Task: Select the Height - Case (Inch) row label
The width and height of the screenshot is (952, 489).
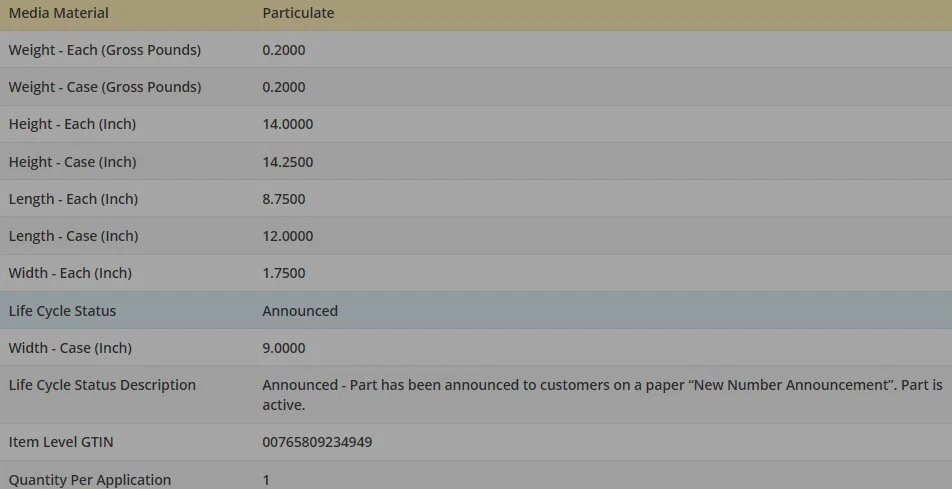Action: 72,162
